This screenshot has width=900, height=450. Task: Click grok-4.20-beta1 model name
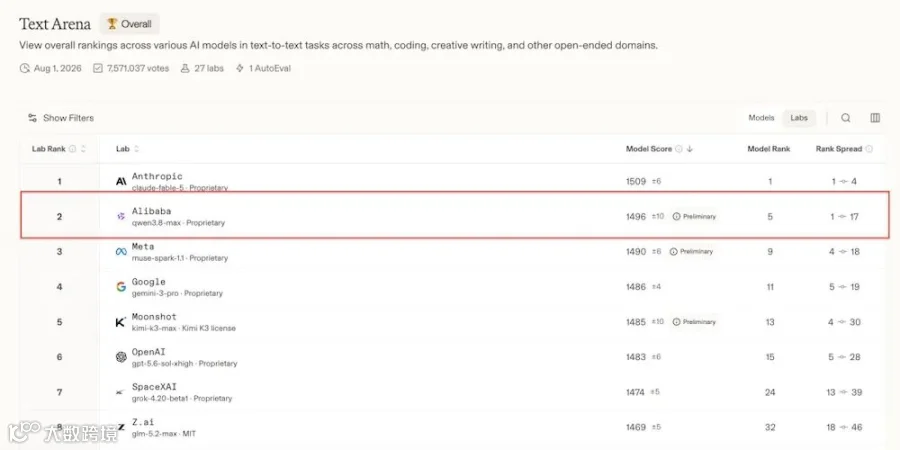pos(160,398)
